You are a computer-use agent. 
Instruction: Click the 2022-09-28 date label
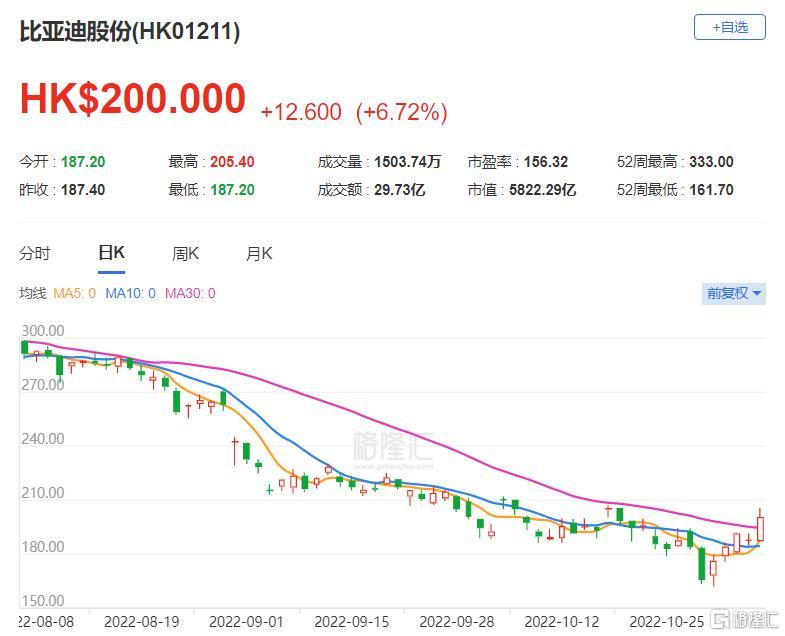click(x=457, y=622)
